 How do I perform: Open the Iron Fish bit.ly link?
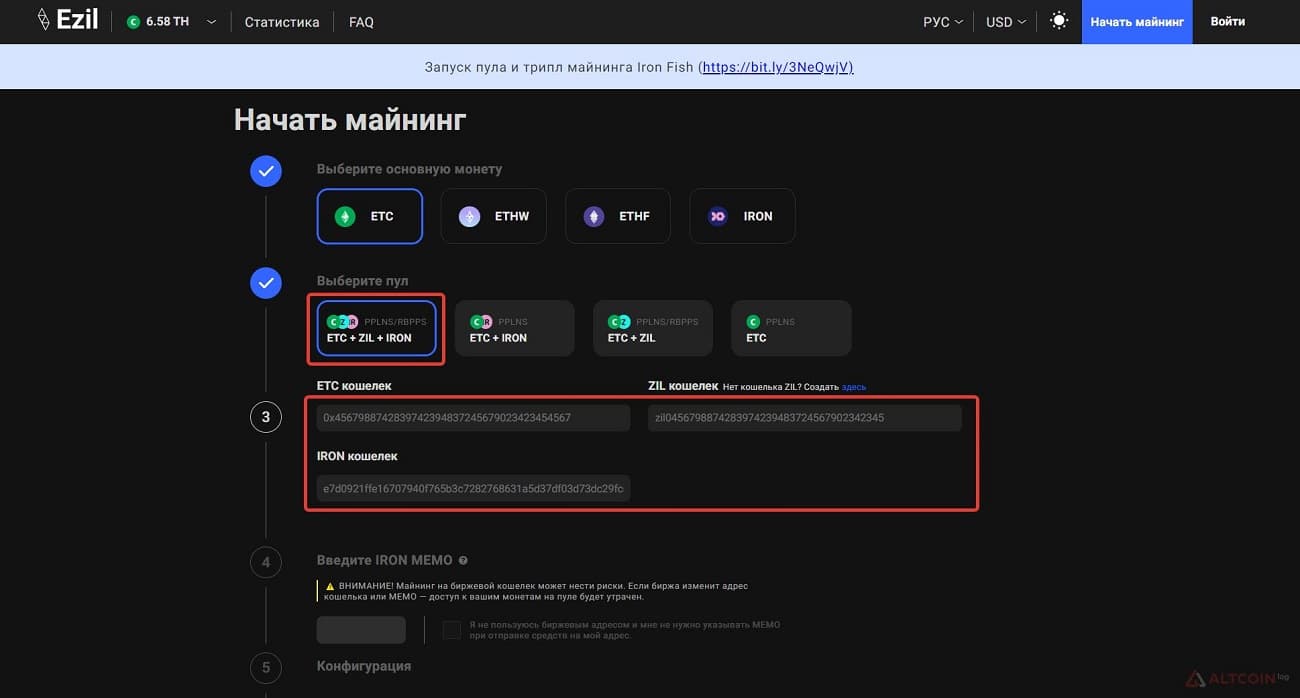tap(777, 67)
